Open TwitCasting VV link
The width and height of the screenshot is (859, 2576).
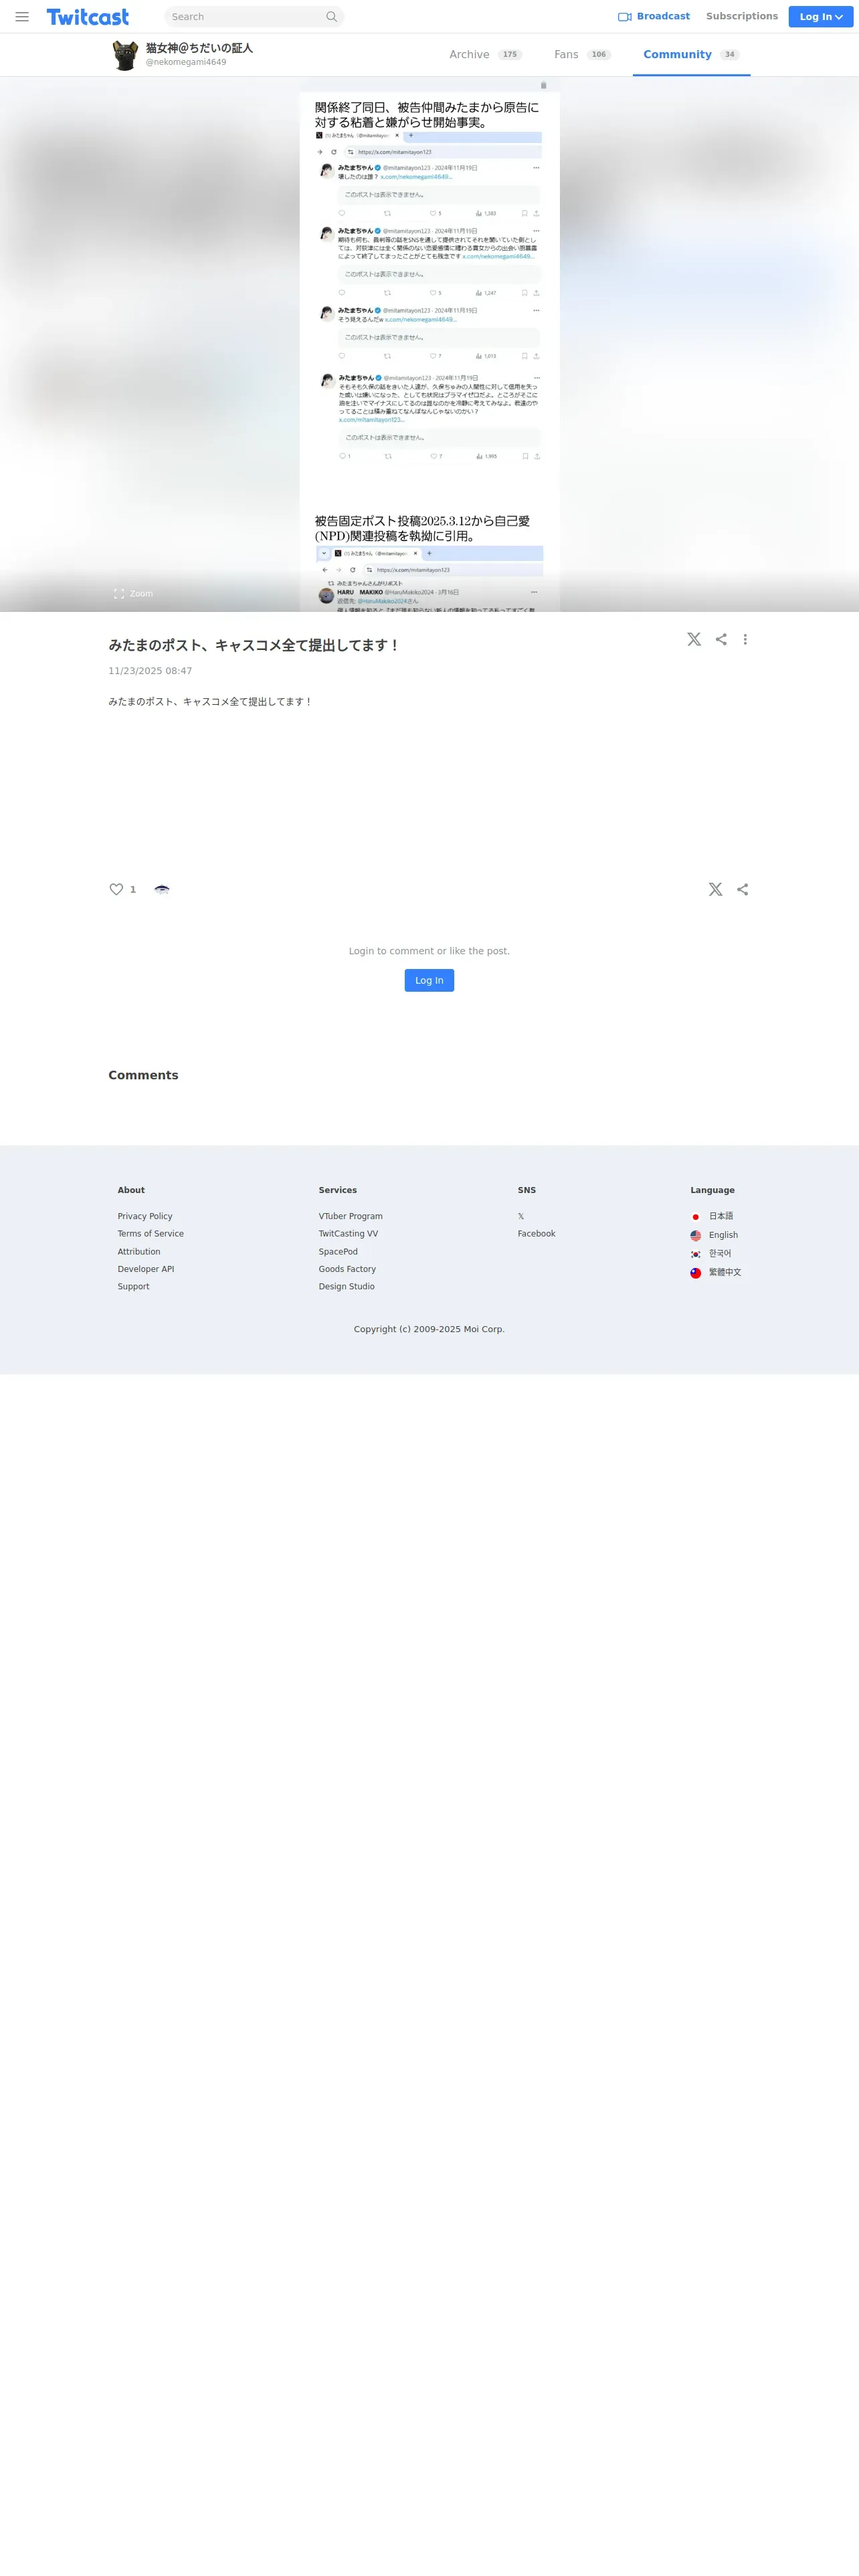348,1234
